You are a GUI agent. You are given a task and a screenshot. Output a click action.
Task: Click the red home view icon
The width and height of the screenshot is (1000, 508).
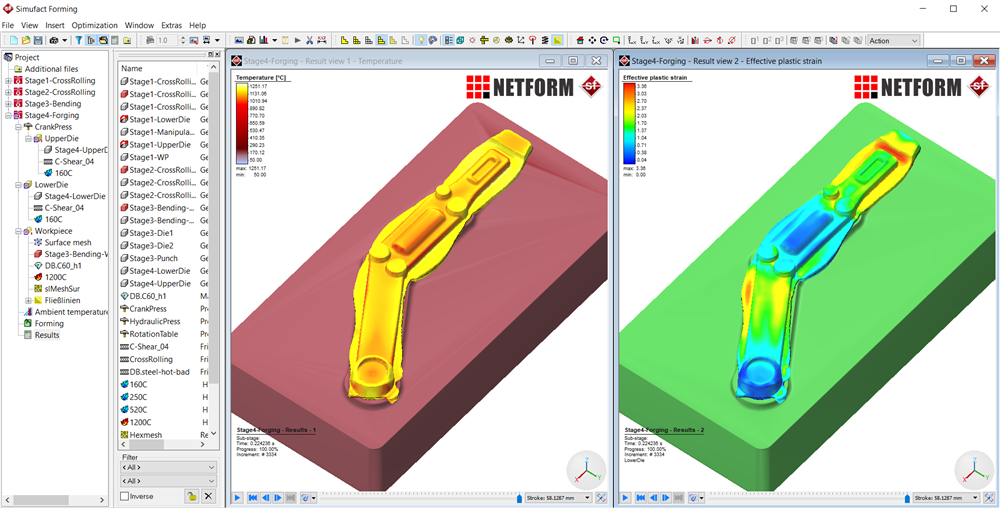click(580, 41)
